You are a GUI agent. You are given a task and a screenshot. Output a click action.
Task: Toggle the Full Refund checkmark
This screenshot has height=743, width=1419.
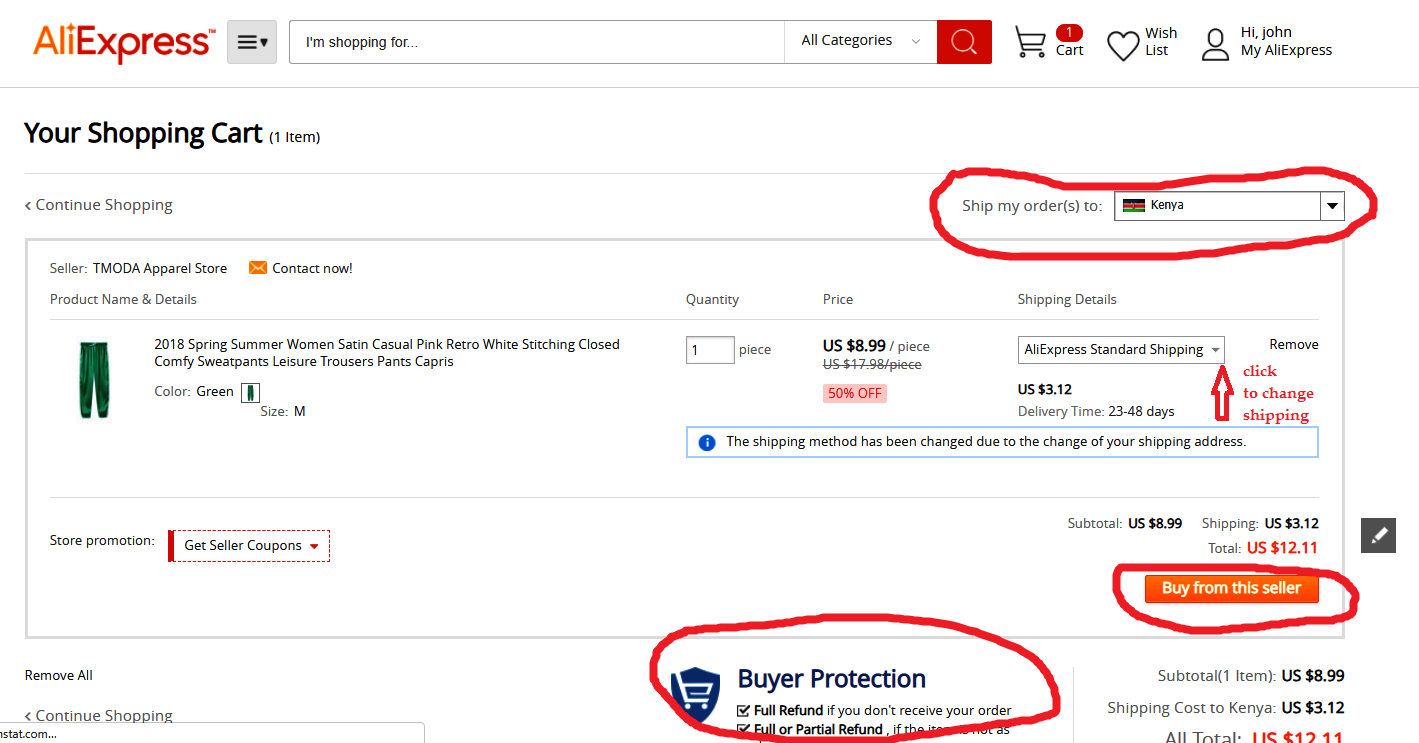click(743, 711)
